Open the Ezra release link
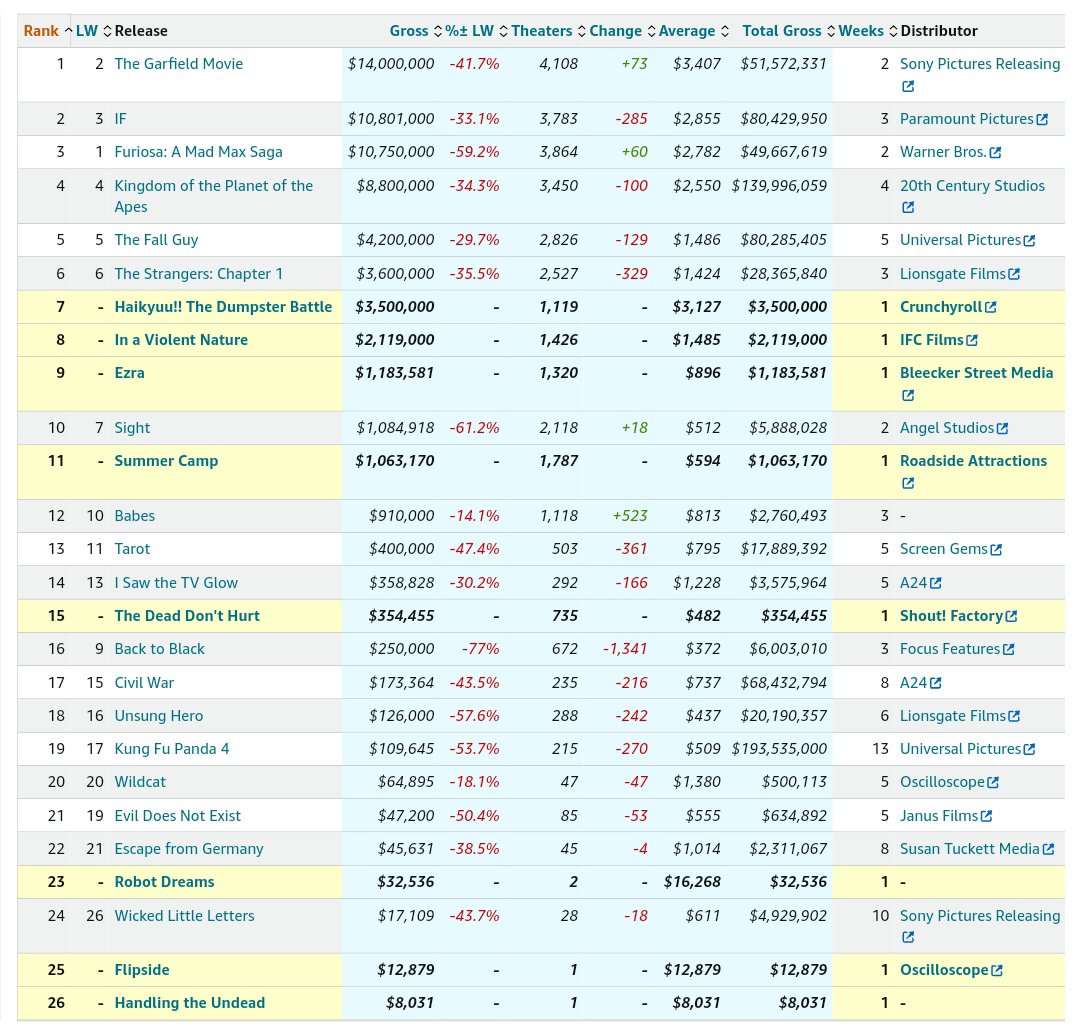 click(x=129, y=373)
